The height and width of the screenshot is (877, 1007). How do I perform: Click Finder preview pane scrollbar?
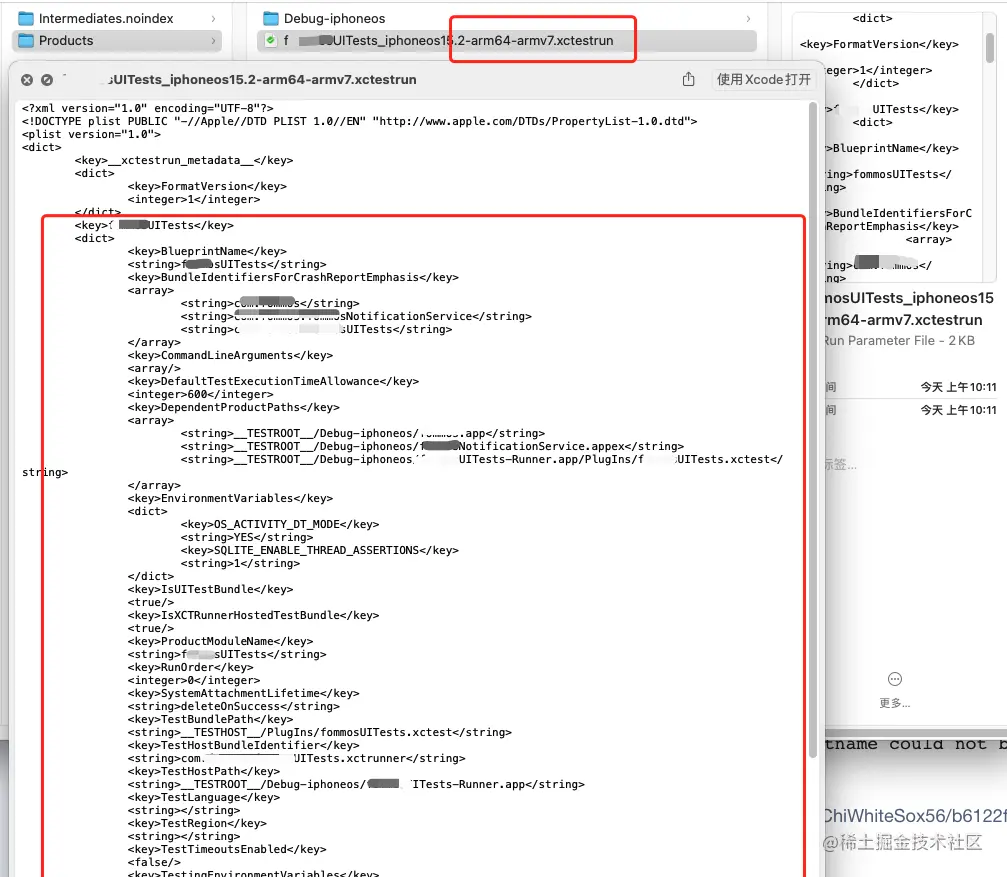tap(990, 48)
